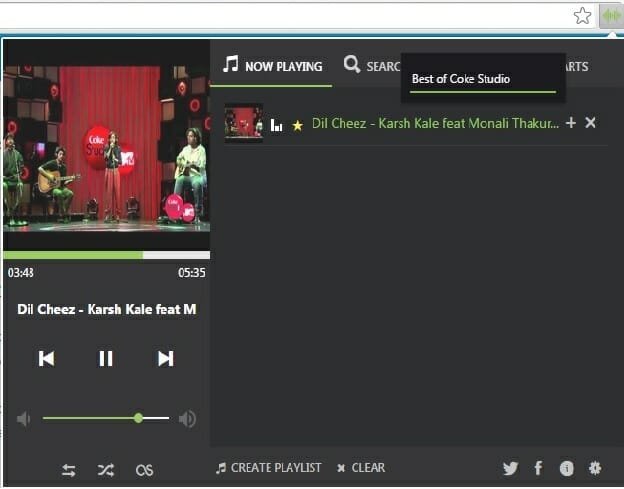This screenshot has width=624, height=489.
Task: Click the Coke Studio video preview
Action: tap(106, 145)
